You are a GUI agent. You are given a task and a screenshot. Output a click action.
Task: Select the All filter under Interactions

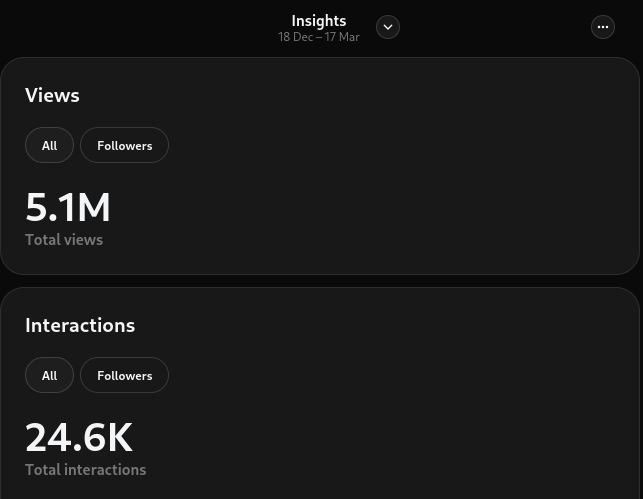[x=49, y=375]
